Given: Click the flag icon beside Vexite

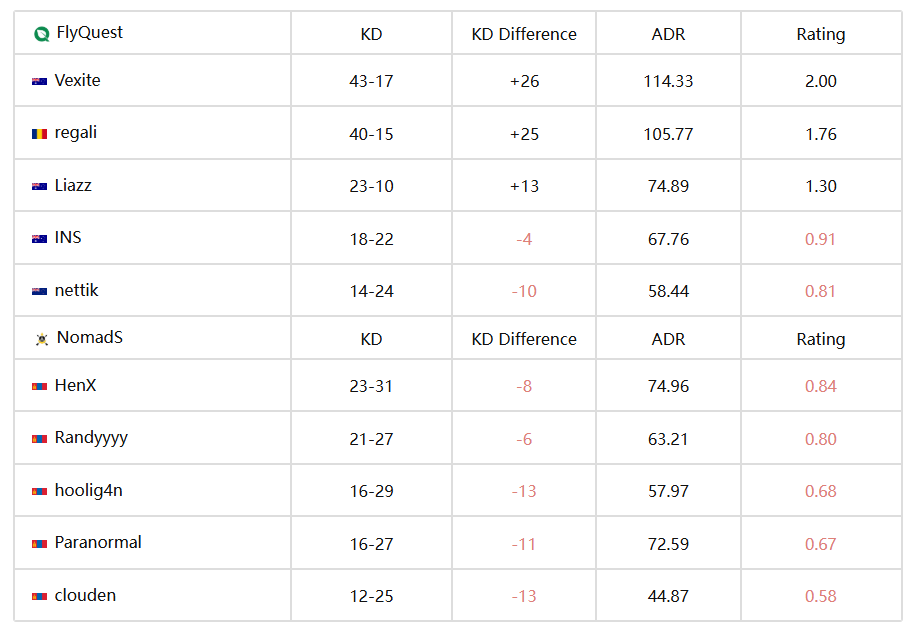Looking at the screenshot, I should pyautogui.click(x=39, y=82).
